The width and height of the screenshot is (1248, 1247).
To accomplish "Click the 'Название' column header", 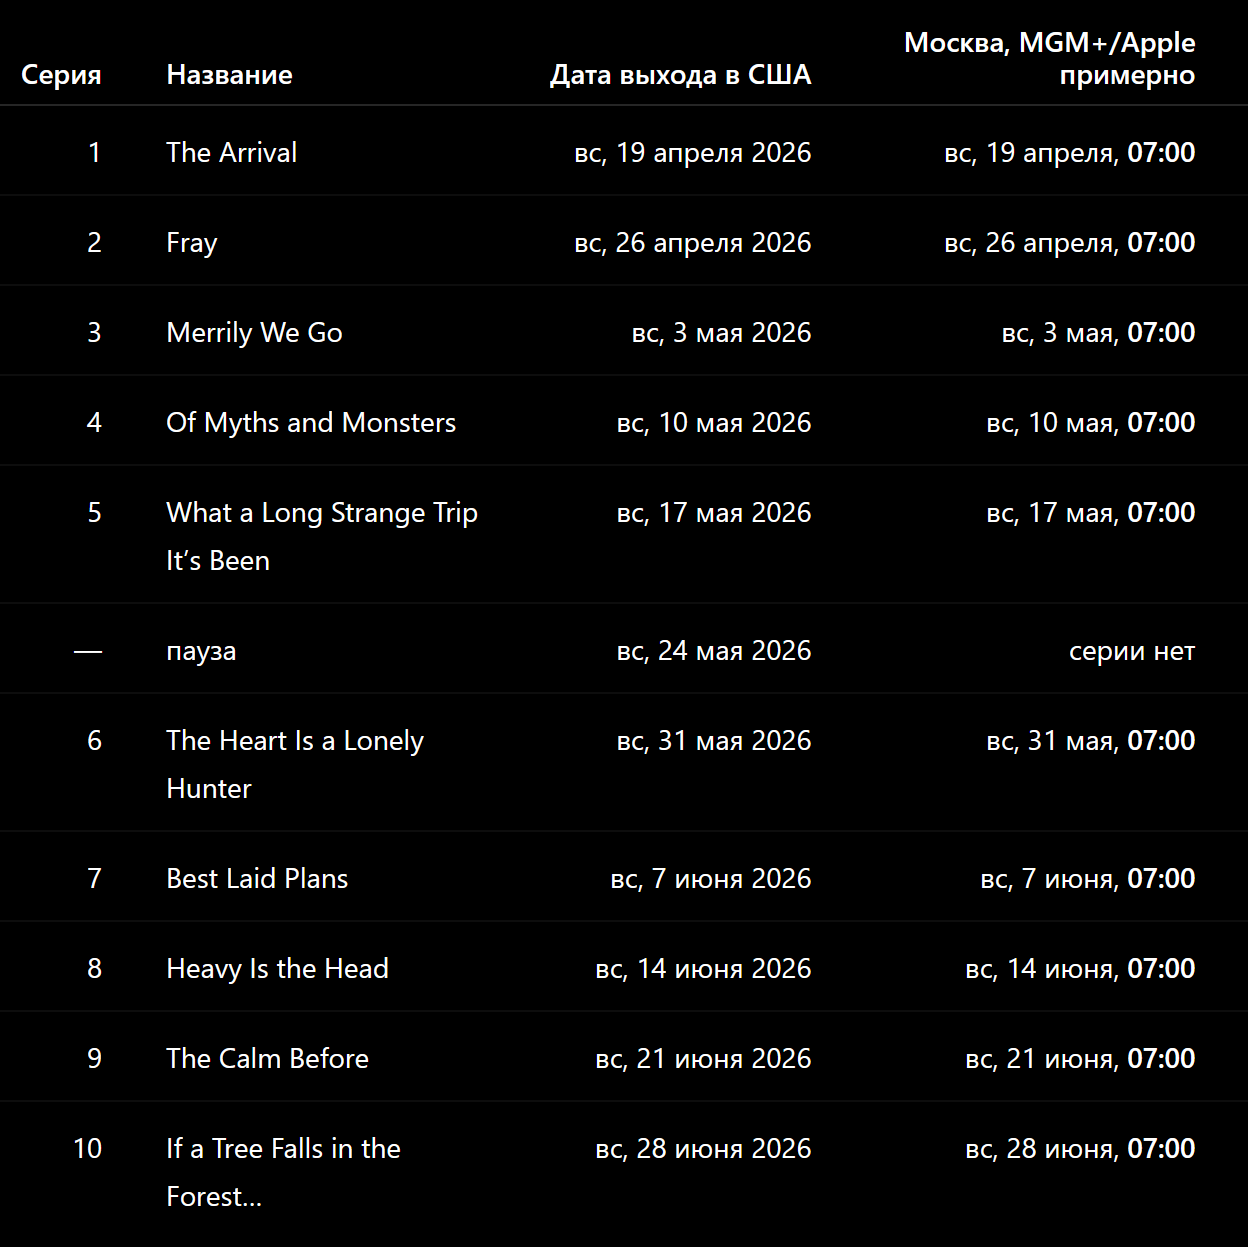I will pos(229,75).
